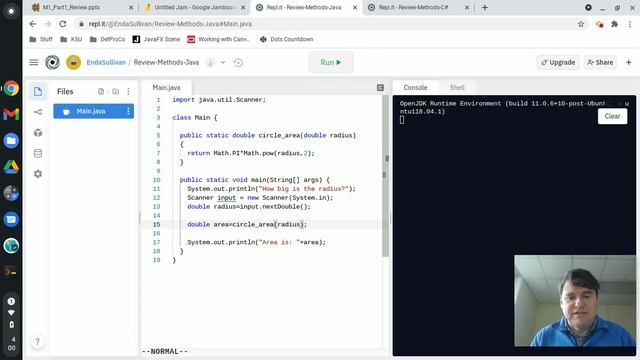Open the settings gear in sidebar
Viewport: 640px width, 360px height.
tap(38, 174)
